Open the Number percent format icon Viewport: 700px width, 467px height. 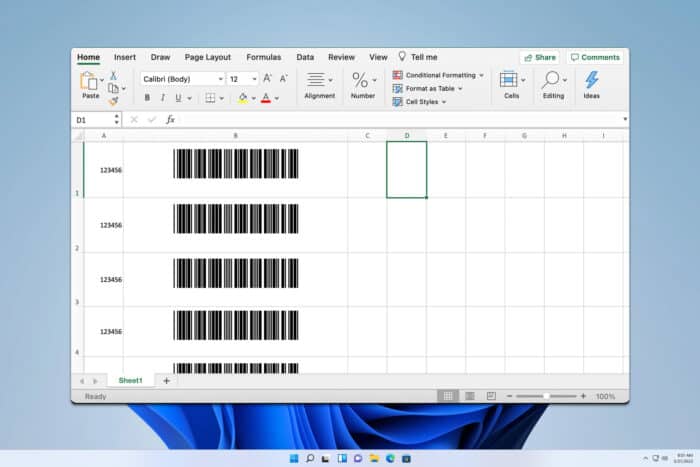tap(360, 80)
